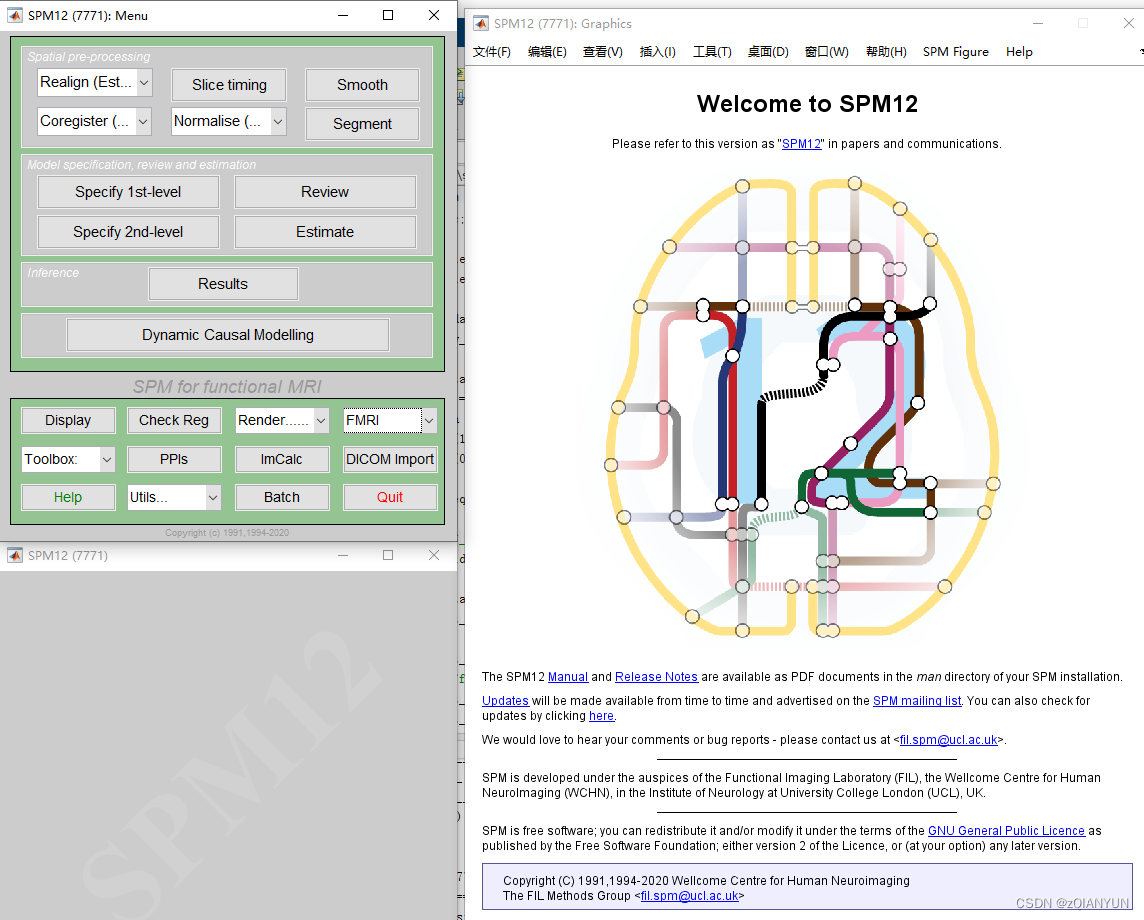Open the 窗口(W) menu

click(x=827, y=52)
